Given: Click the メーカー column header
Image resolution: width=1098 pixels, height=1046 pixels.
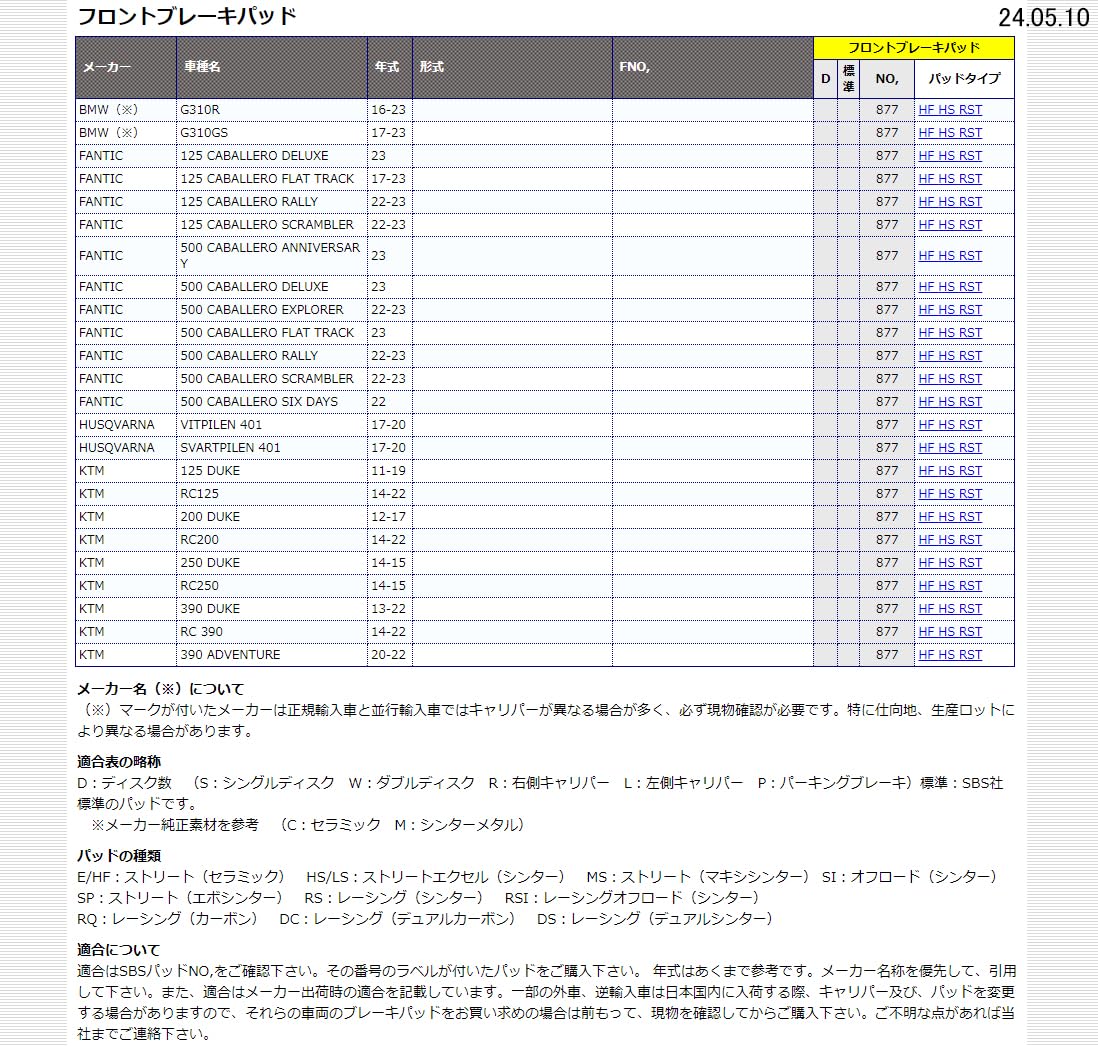Looking at the screenshot, I should tap(126, 67).
